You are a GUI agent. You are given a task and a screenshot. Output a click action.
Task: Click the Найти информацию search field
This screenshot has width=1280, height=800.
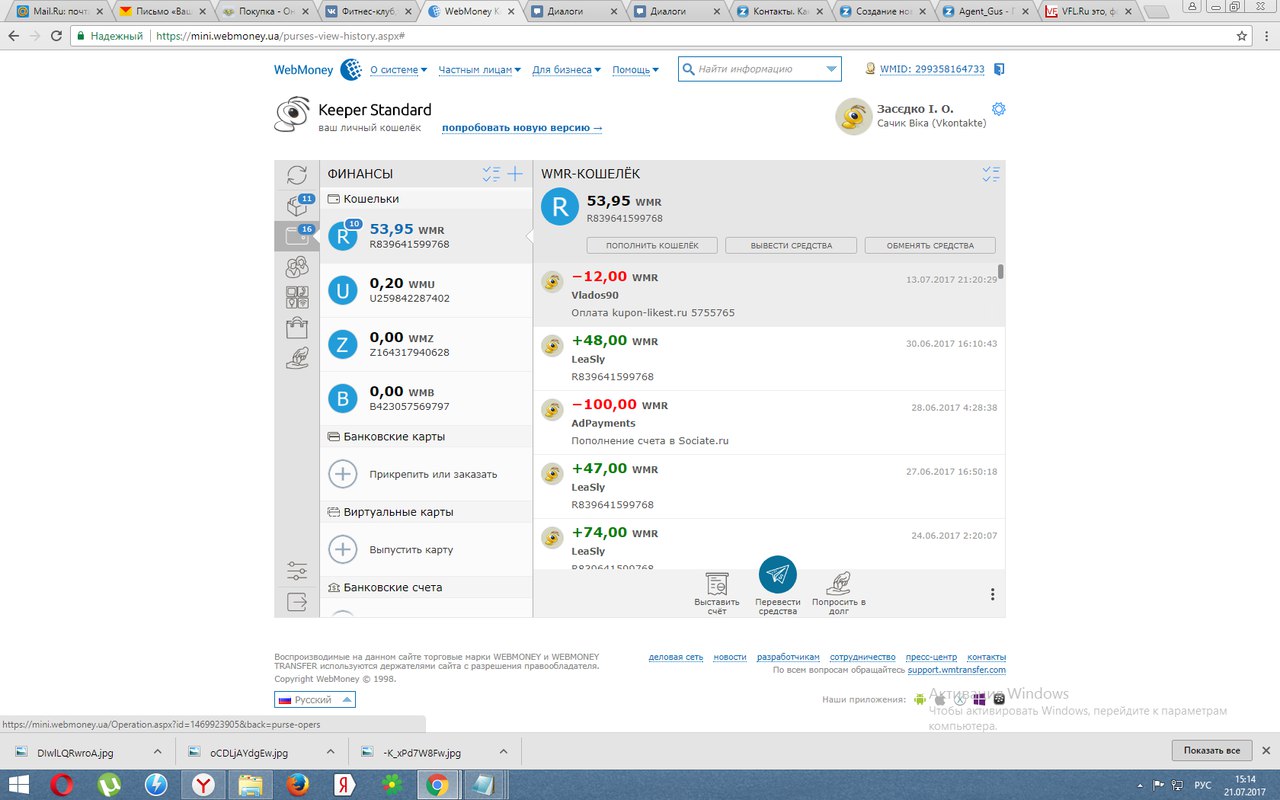(x=758, y=69)
